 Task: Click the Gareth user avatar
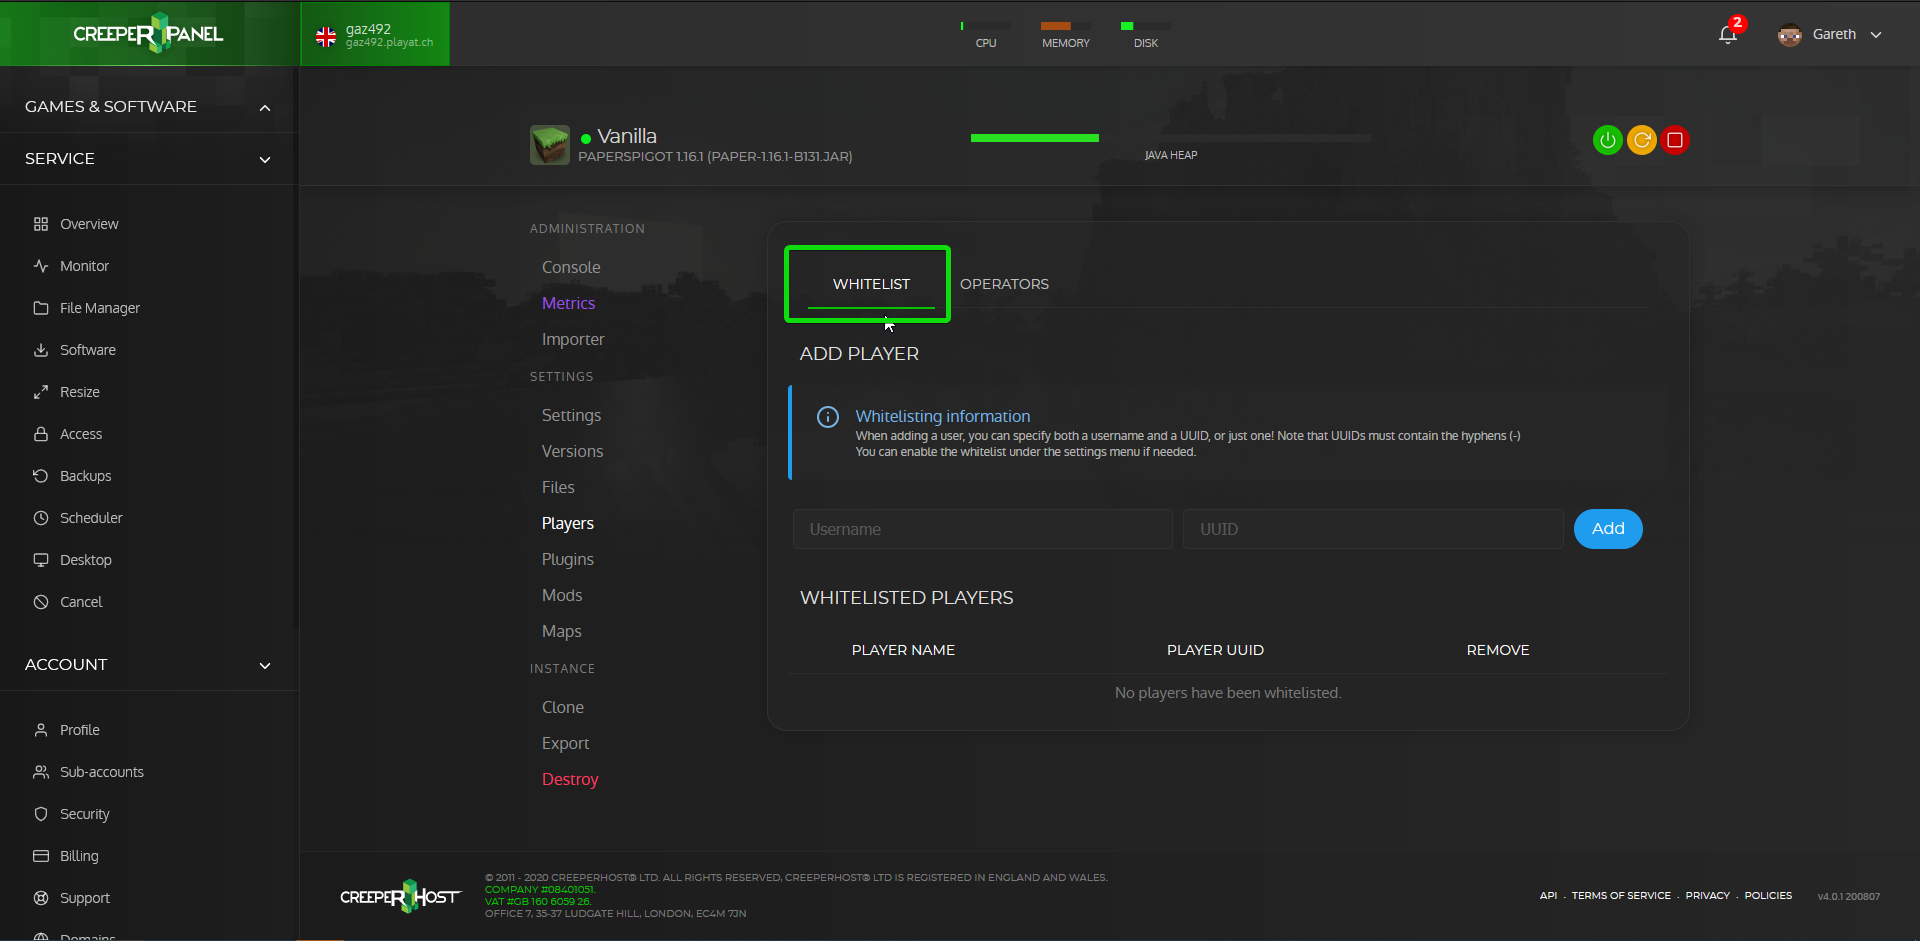tap(1790, 34)
